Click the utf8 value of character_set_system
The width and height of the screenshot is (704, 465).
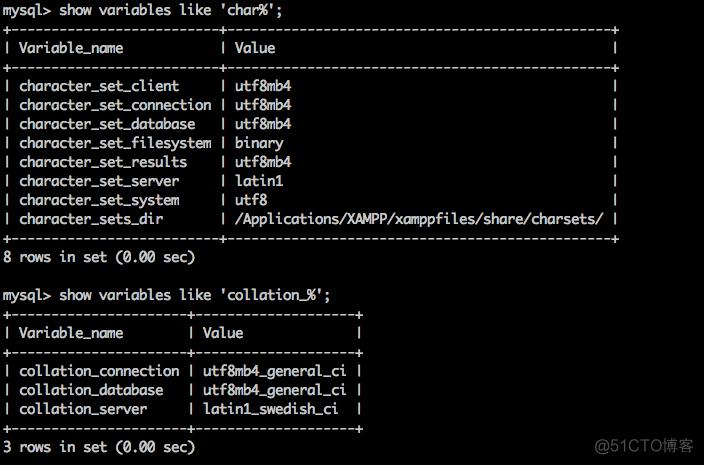pyautogui.click(x=251, y=200)
